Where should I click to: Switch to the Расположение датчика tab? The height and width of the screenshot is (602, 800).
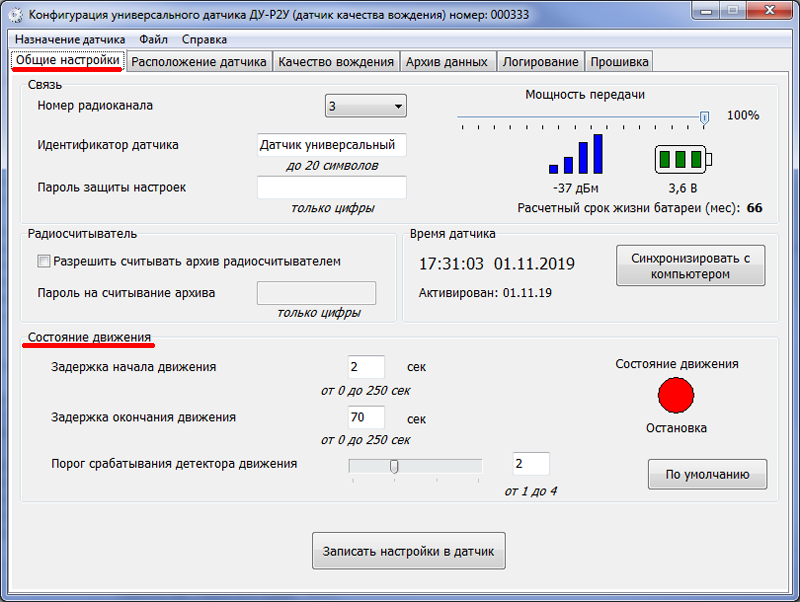199,62
